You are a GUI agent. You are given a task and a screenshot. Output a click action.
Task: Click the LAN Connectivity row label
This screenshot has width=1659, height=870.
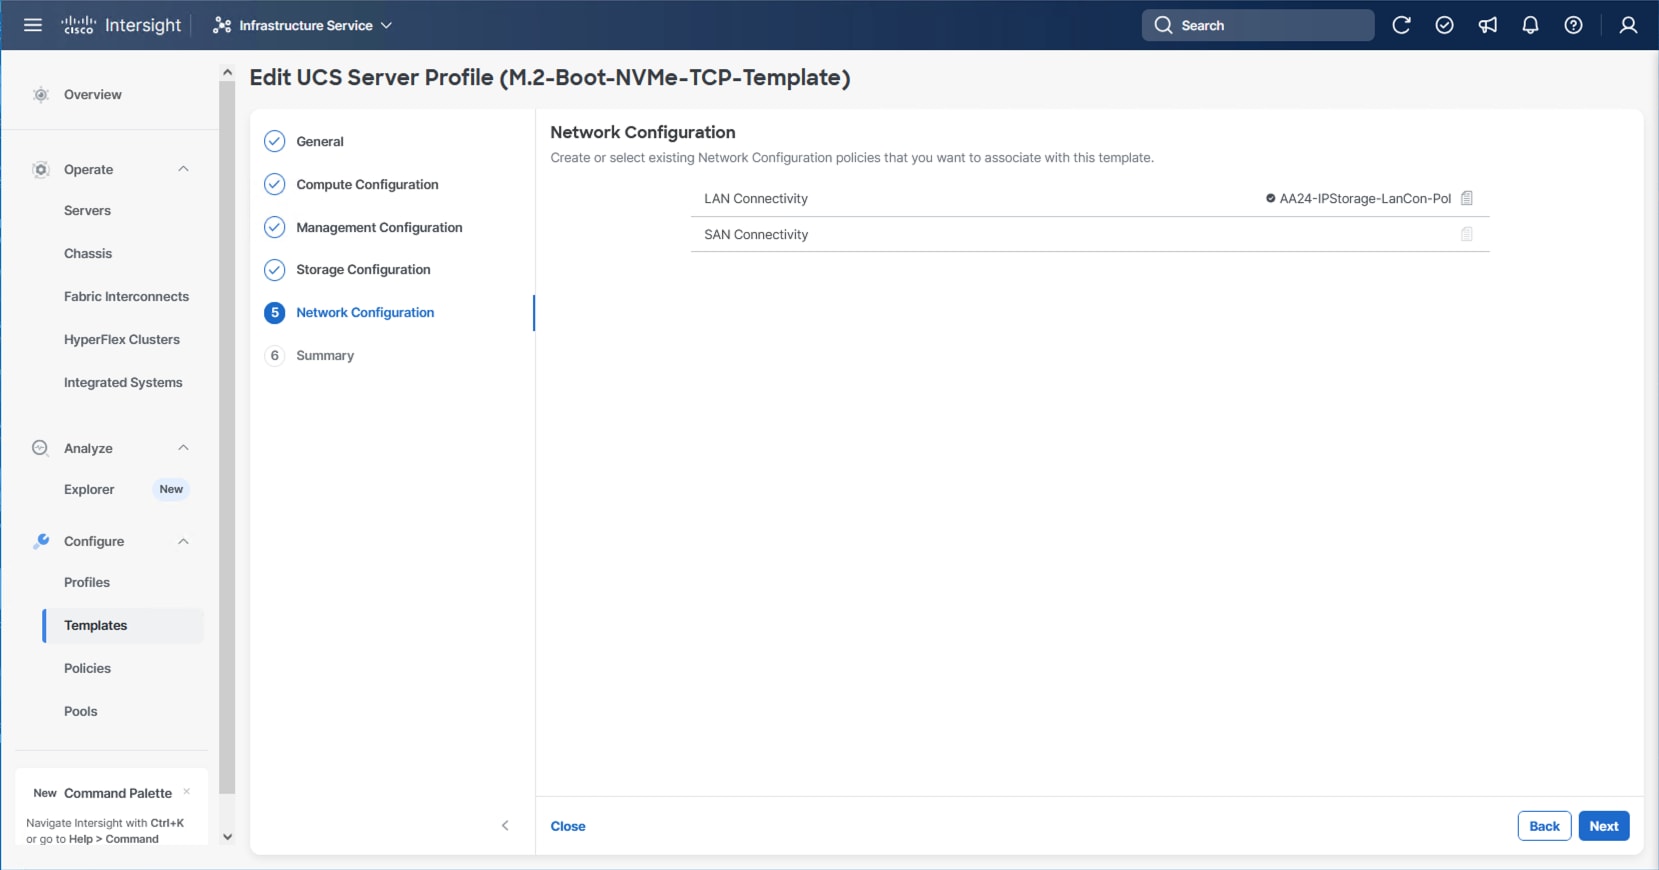(756, 199)
